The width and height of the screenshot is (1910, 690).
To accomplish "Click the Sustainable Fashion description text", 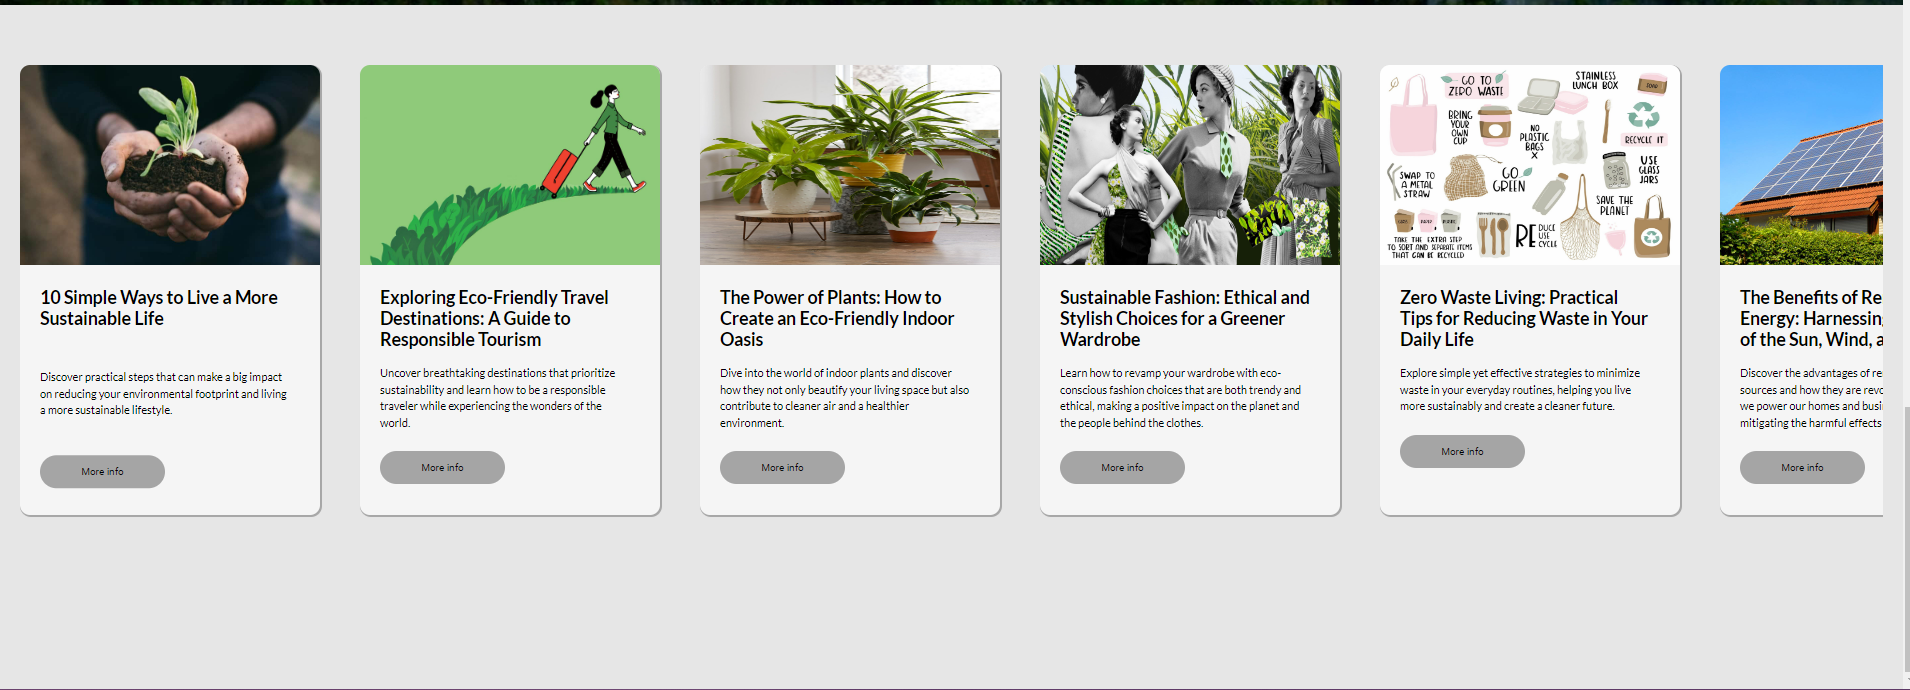I will click(1180, 398).
